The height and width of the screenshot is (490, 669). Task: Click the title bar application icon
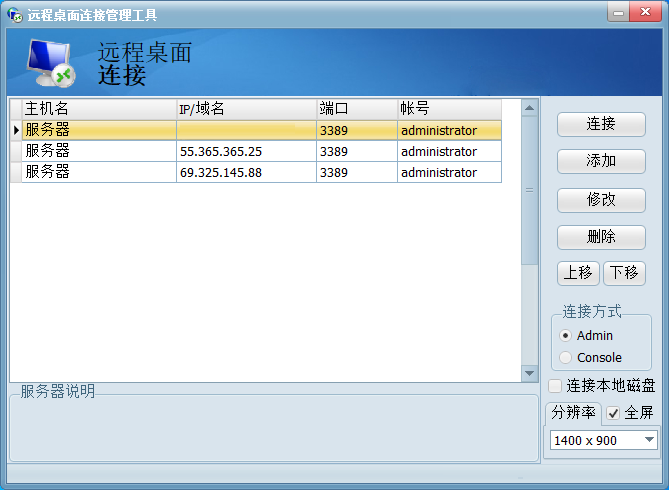tap(15, 15)
